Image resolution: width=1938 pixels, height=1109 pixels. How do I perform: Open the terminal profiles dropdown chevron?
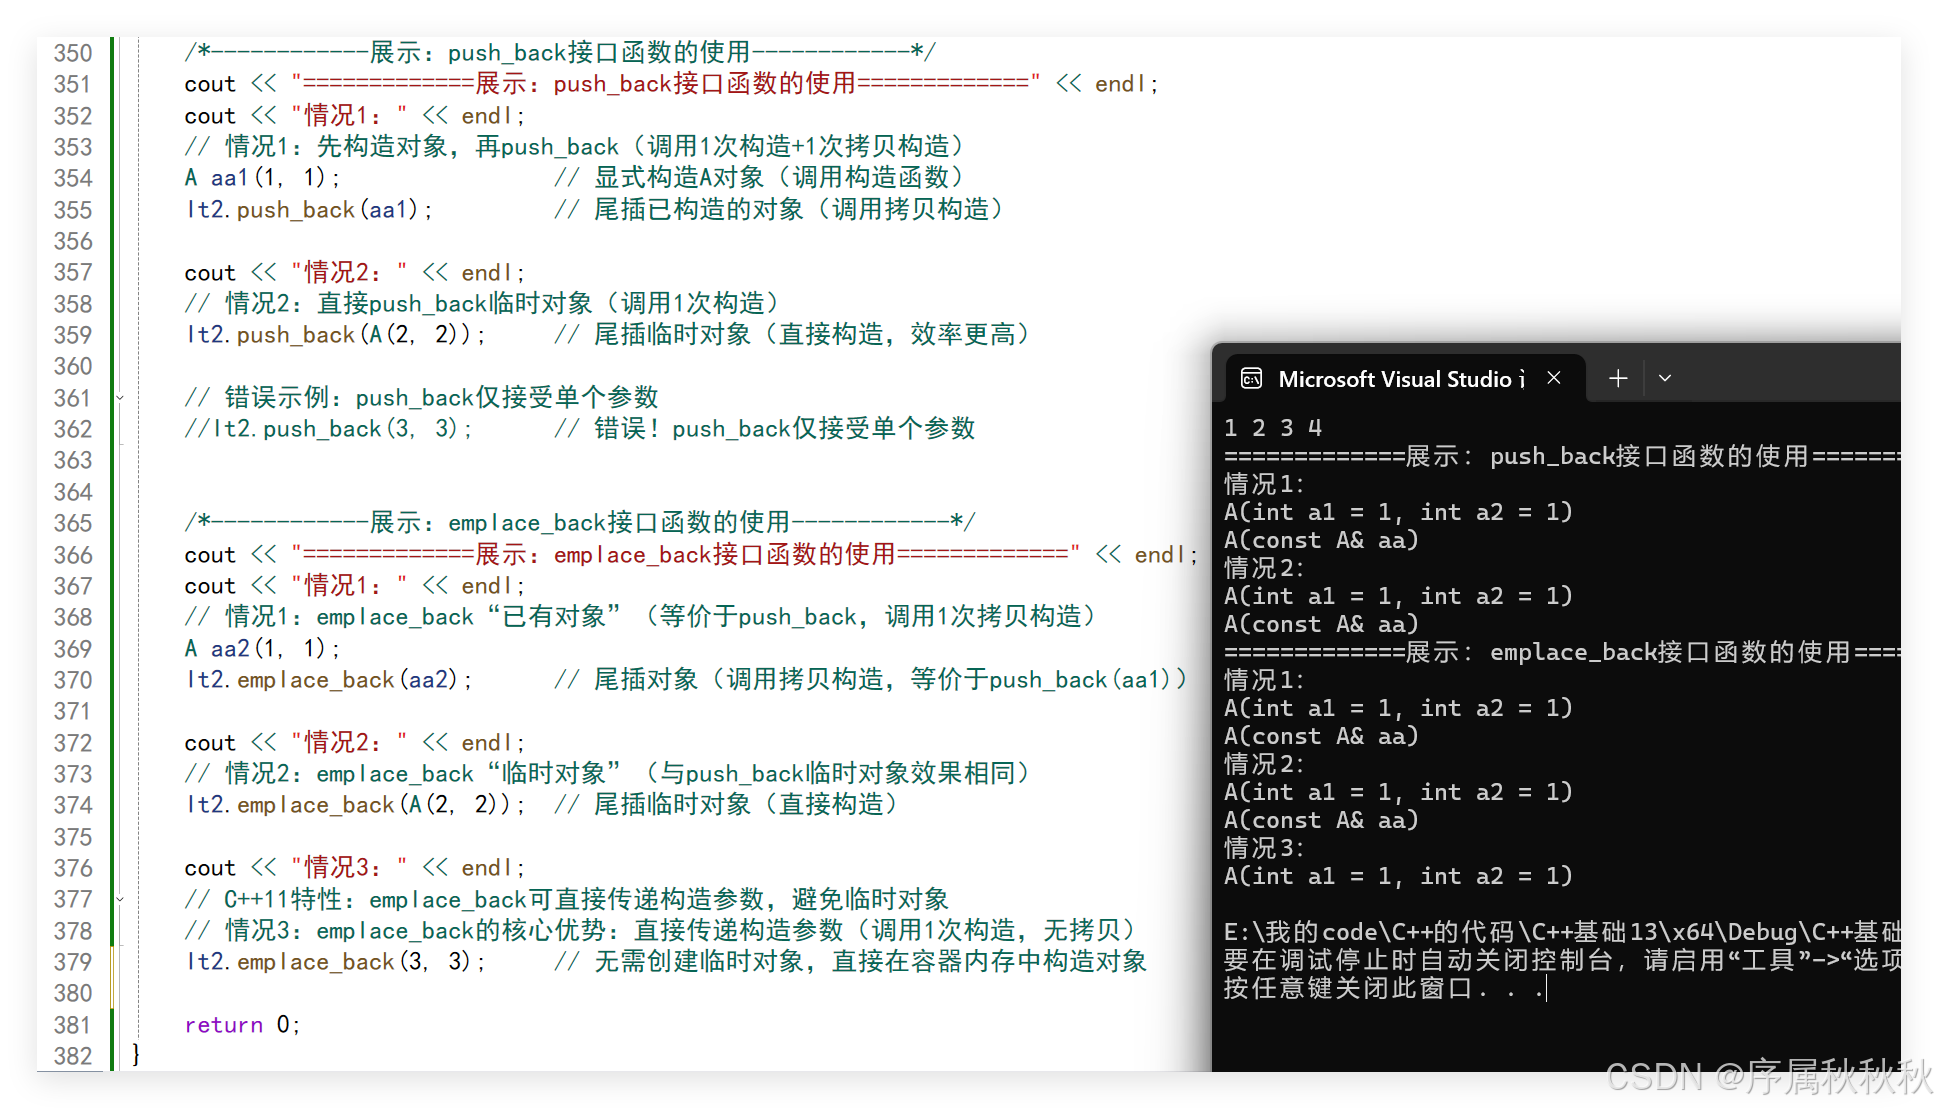1665,378
